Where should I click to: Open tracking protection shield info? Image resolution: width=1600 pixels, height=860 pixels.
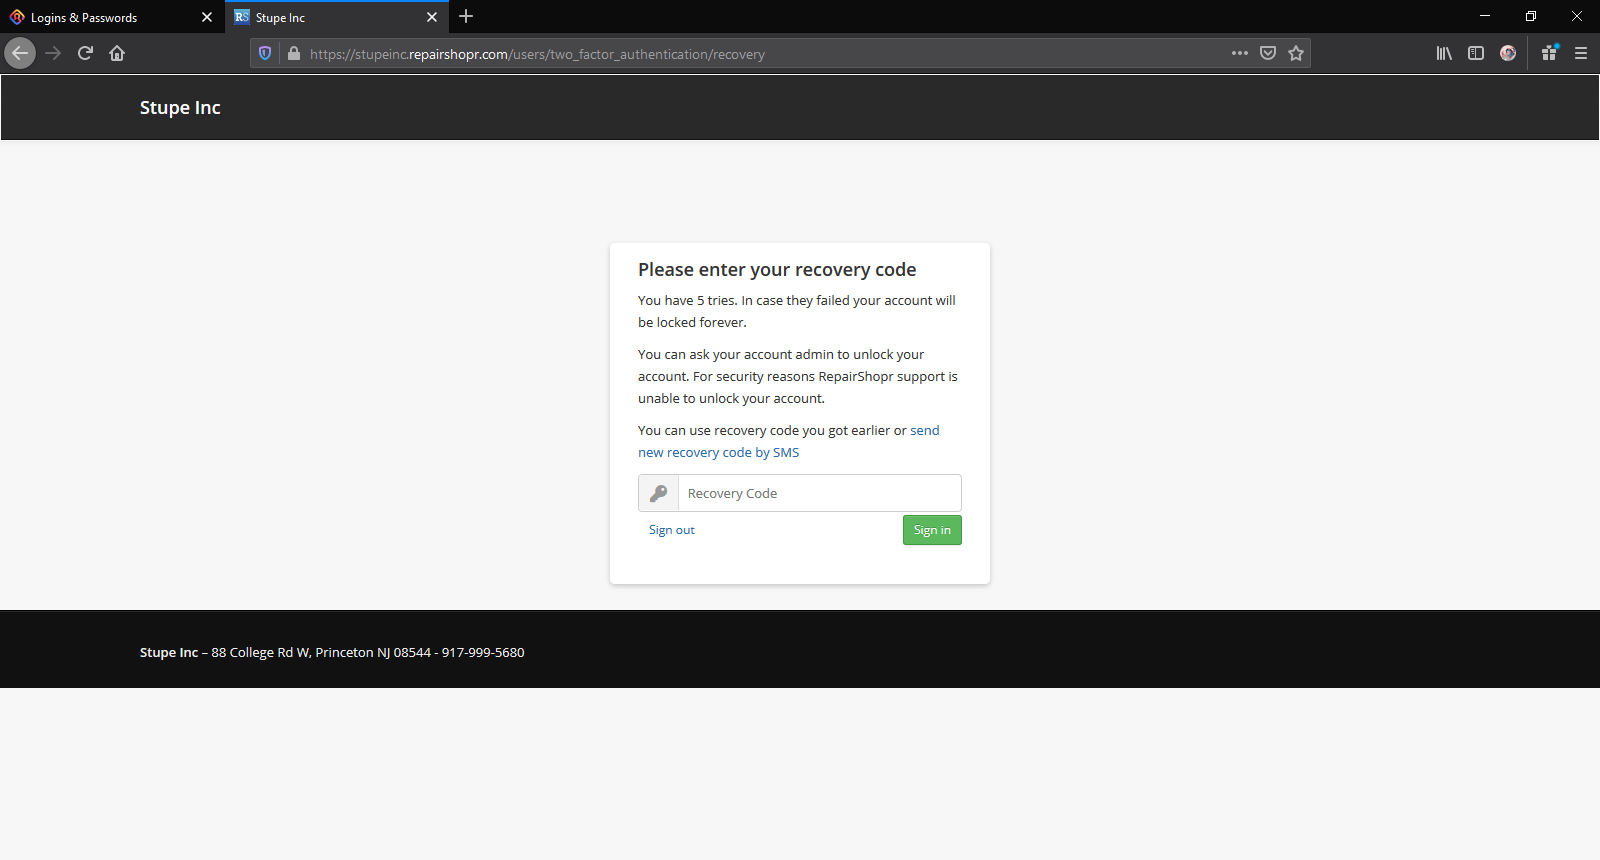[265, 53]
